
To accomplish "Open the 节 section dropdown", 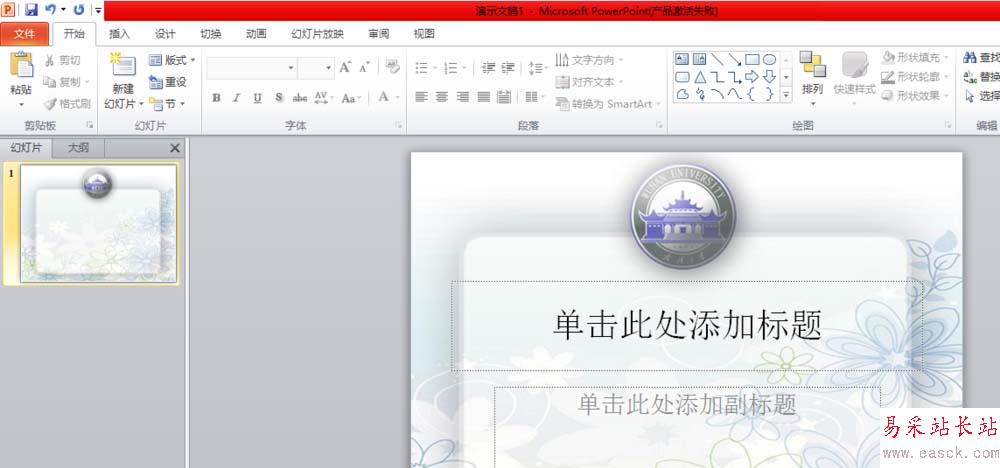I will pos(167,103).
